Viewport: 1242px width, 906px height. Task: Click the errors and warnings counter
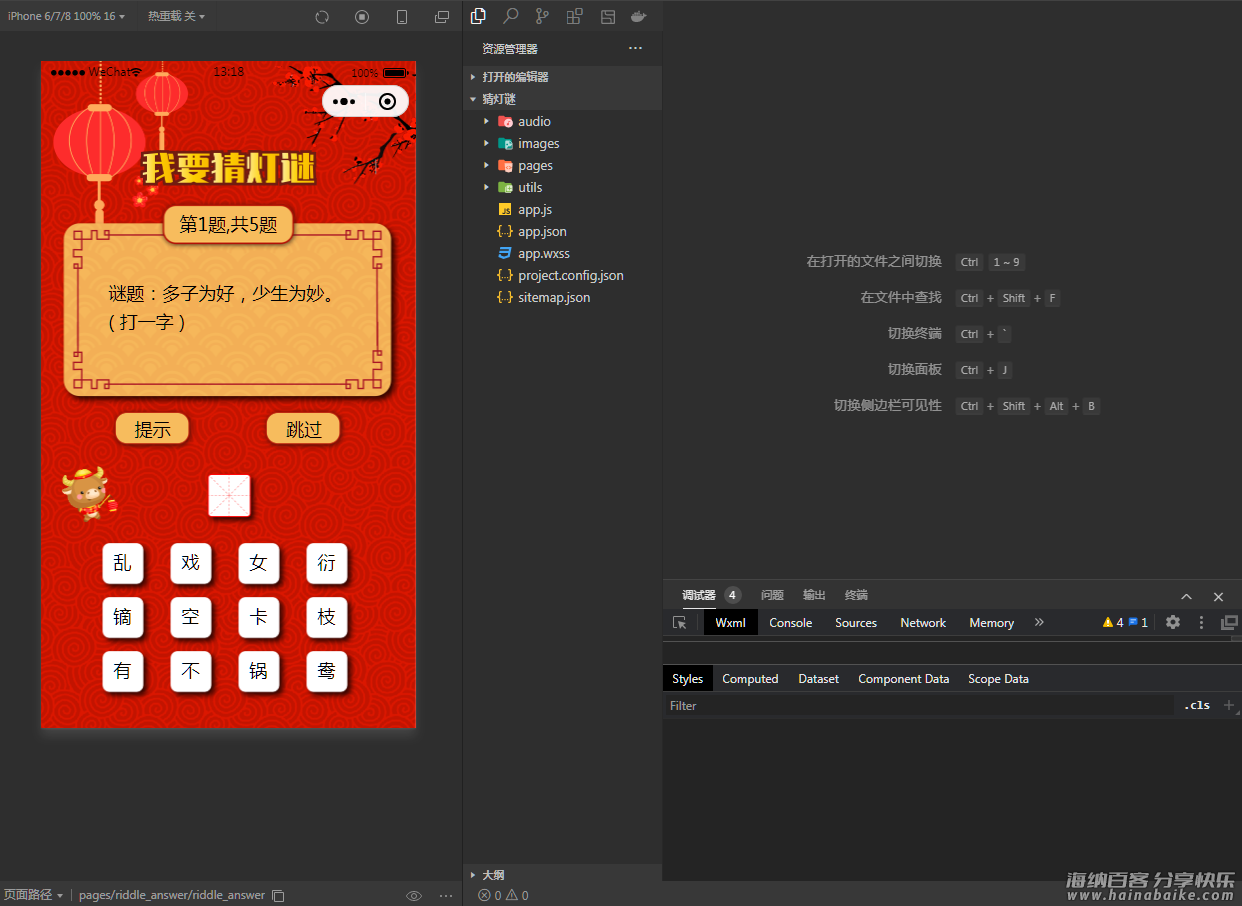pos(503,895)
